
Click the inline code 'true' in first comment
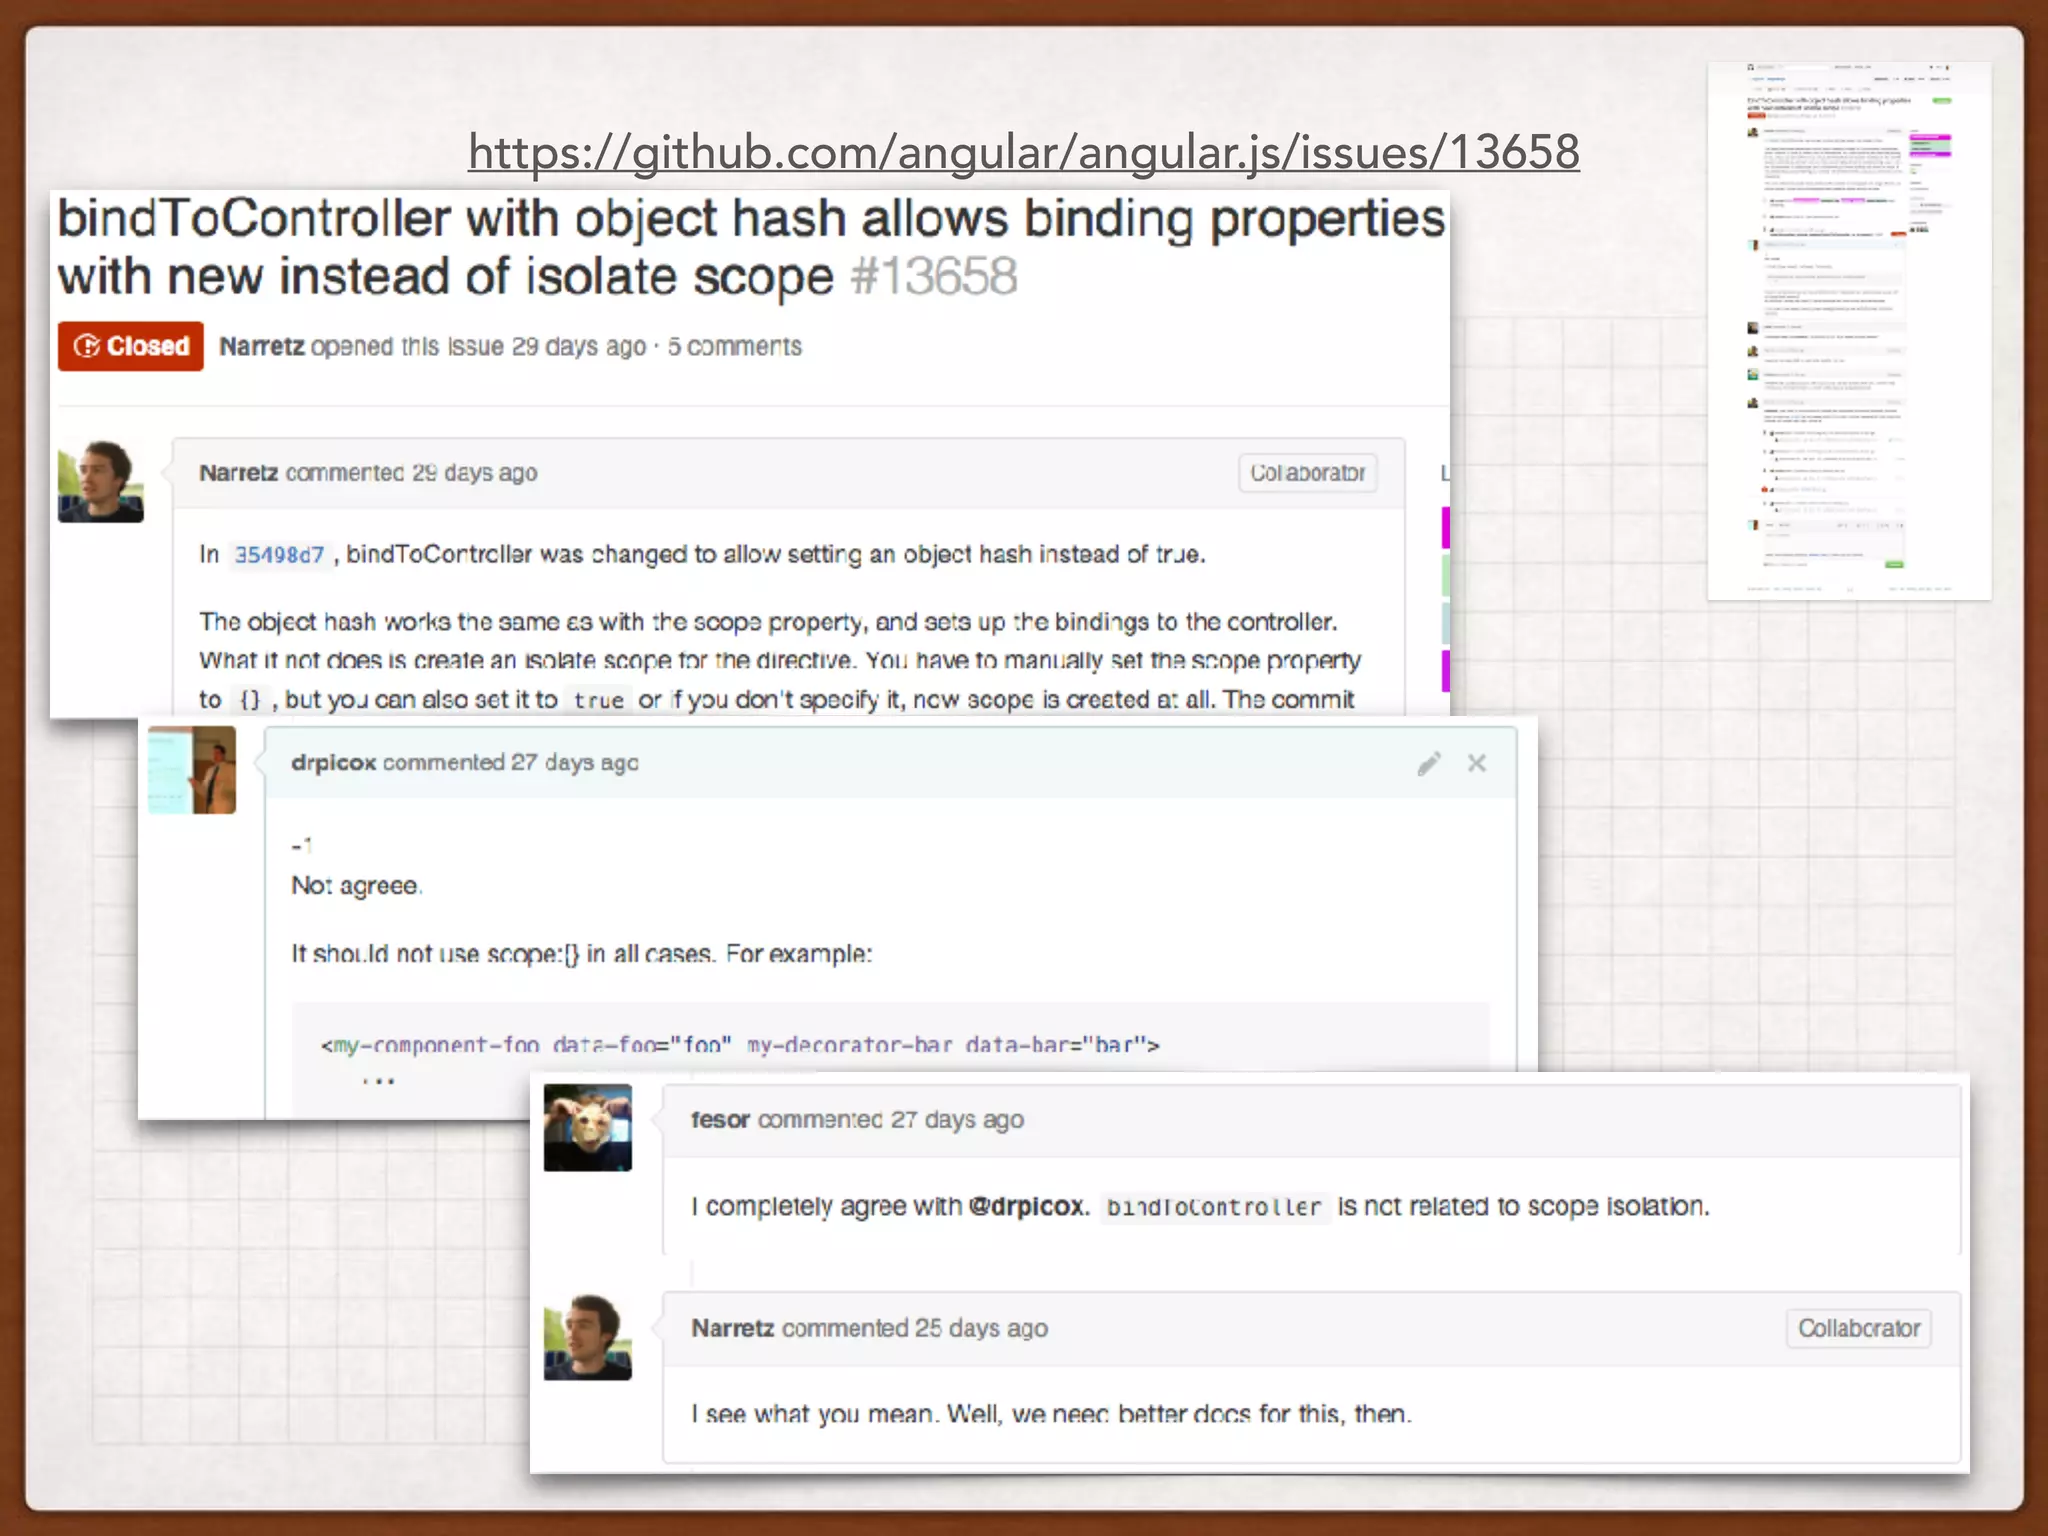(599, 701)
